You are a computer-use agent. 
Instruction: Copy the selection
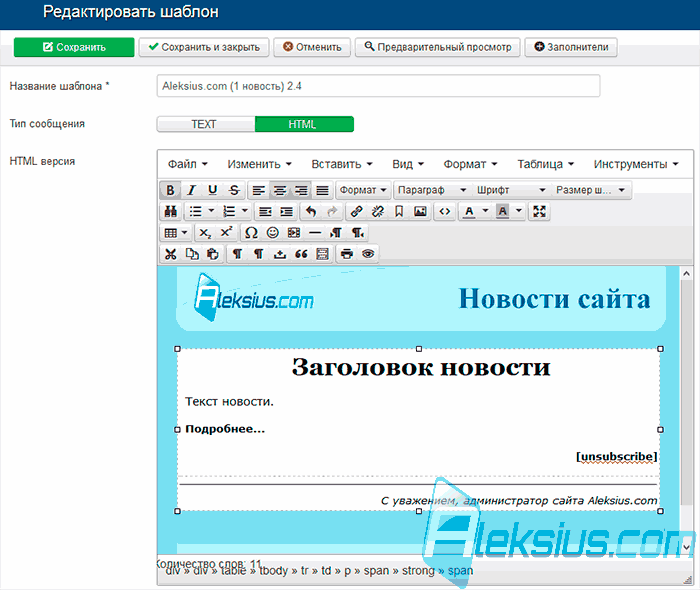tap(192, 254)
